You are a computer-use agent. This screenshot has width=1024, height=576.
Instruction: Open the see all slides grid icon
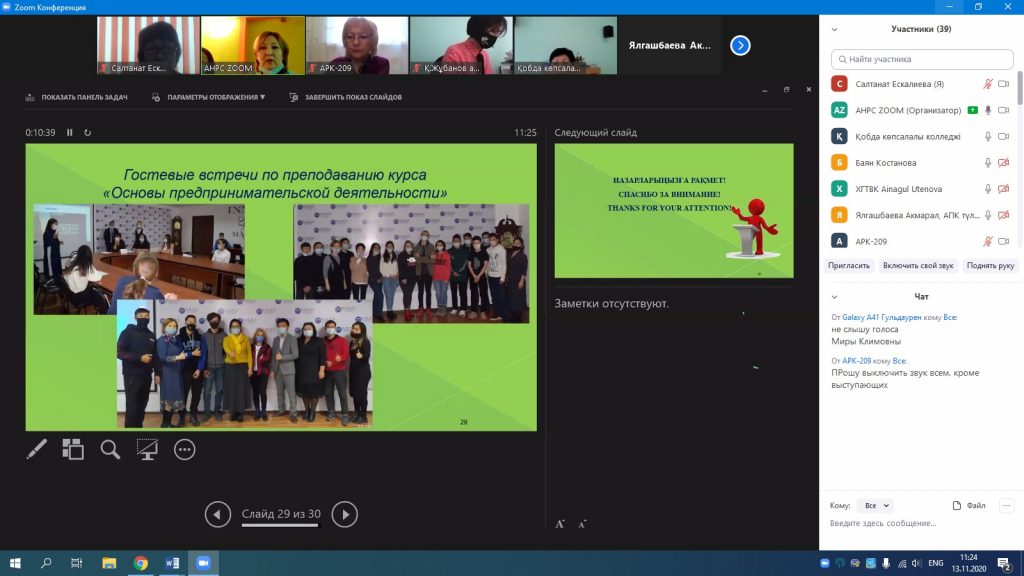72,449
